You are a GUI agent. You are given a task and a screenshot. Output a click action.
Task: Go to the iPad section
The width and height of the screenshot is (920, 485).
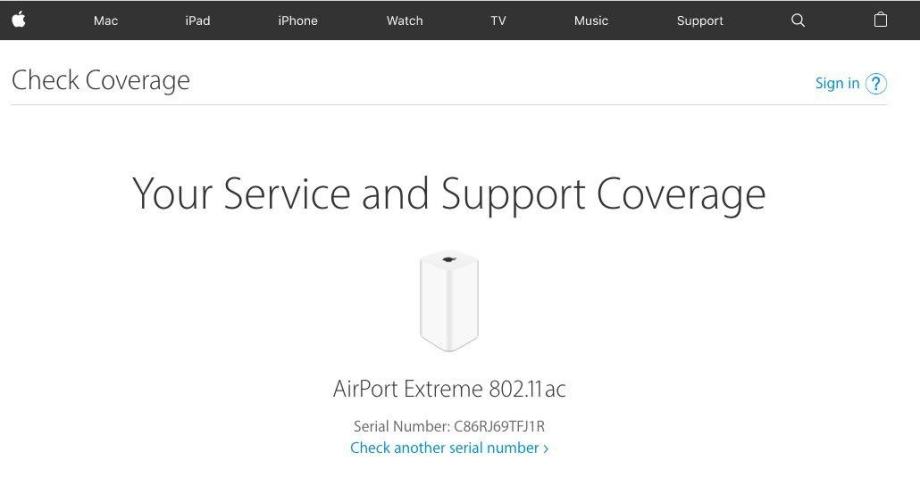(198, 21)
